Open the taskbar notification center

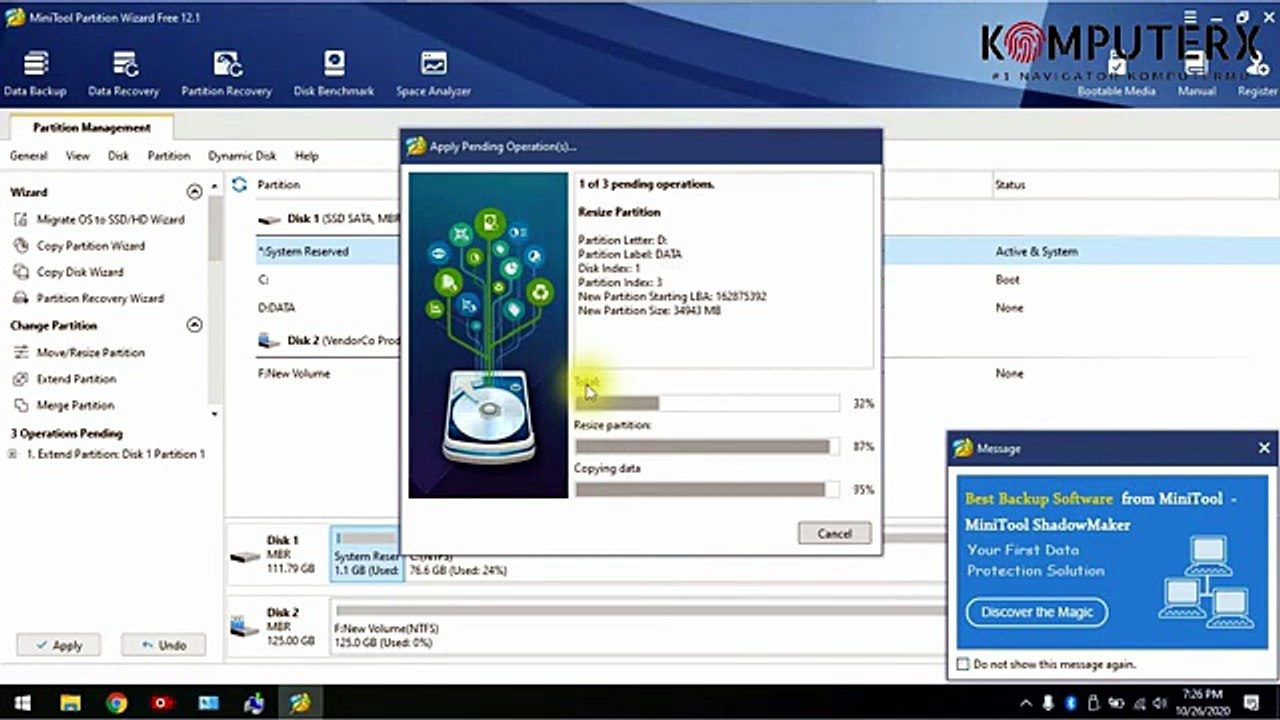click(x=1250, y=702)
